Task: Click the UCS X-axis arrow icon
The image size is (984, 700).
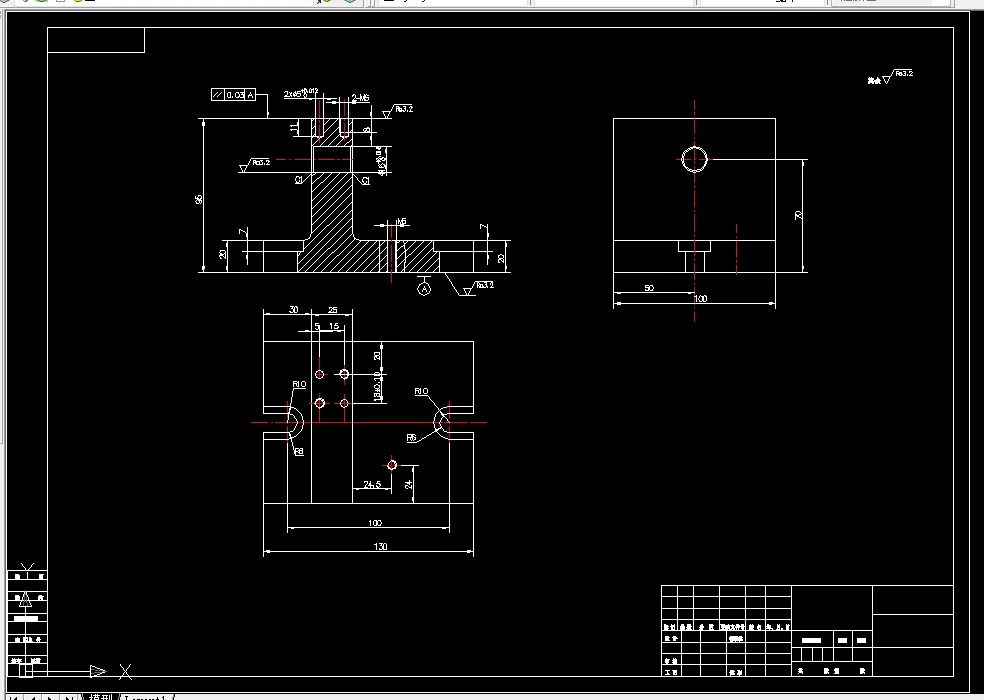Action: pos(98,671)
